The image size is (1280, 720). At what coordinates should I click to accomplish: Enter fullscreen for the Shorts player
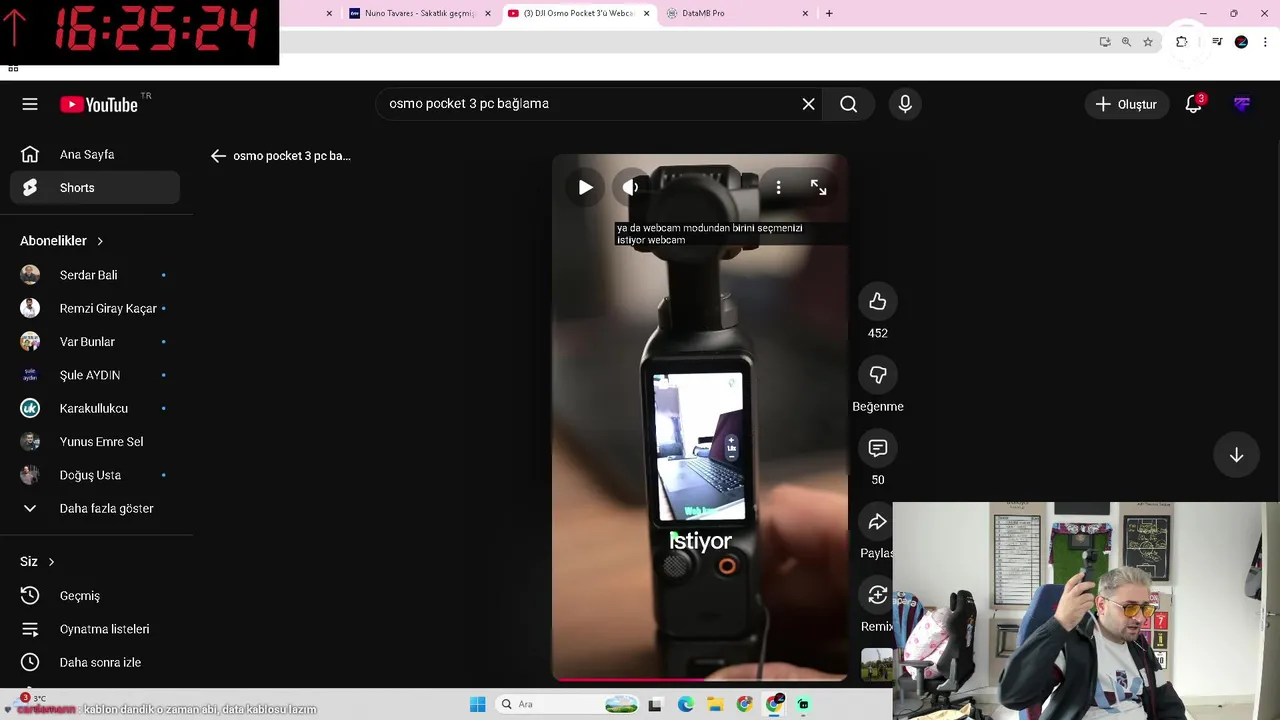818,187
